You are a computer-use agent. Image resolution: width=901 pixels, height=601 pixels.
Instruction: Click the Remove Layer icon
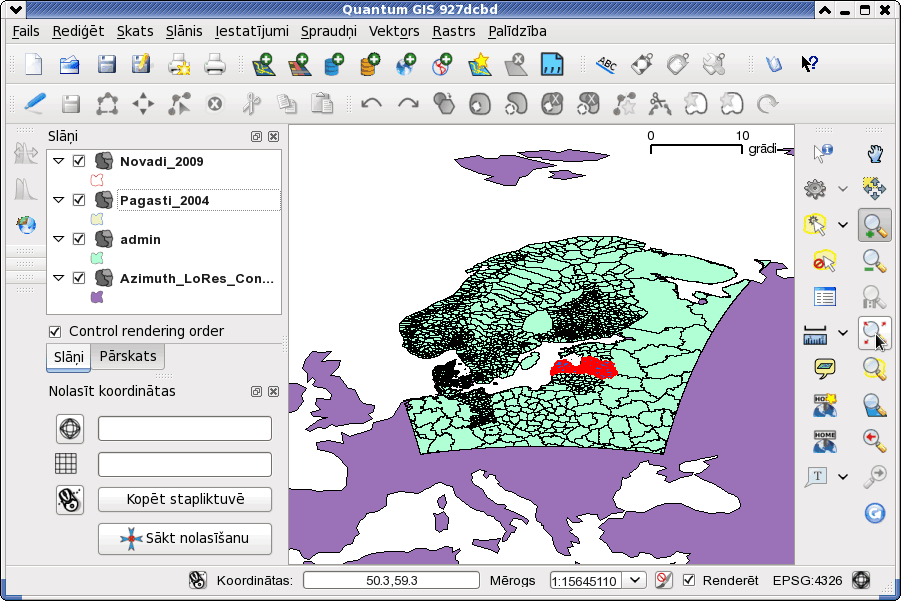pyautogui.click(x=515, y=64)
